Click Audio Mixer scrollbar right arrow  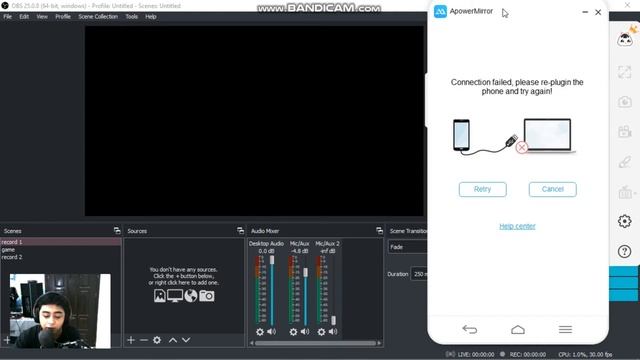pos(380,343)
